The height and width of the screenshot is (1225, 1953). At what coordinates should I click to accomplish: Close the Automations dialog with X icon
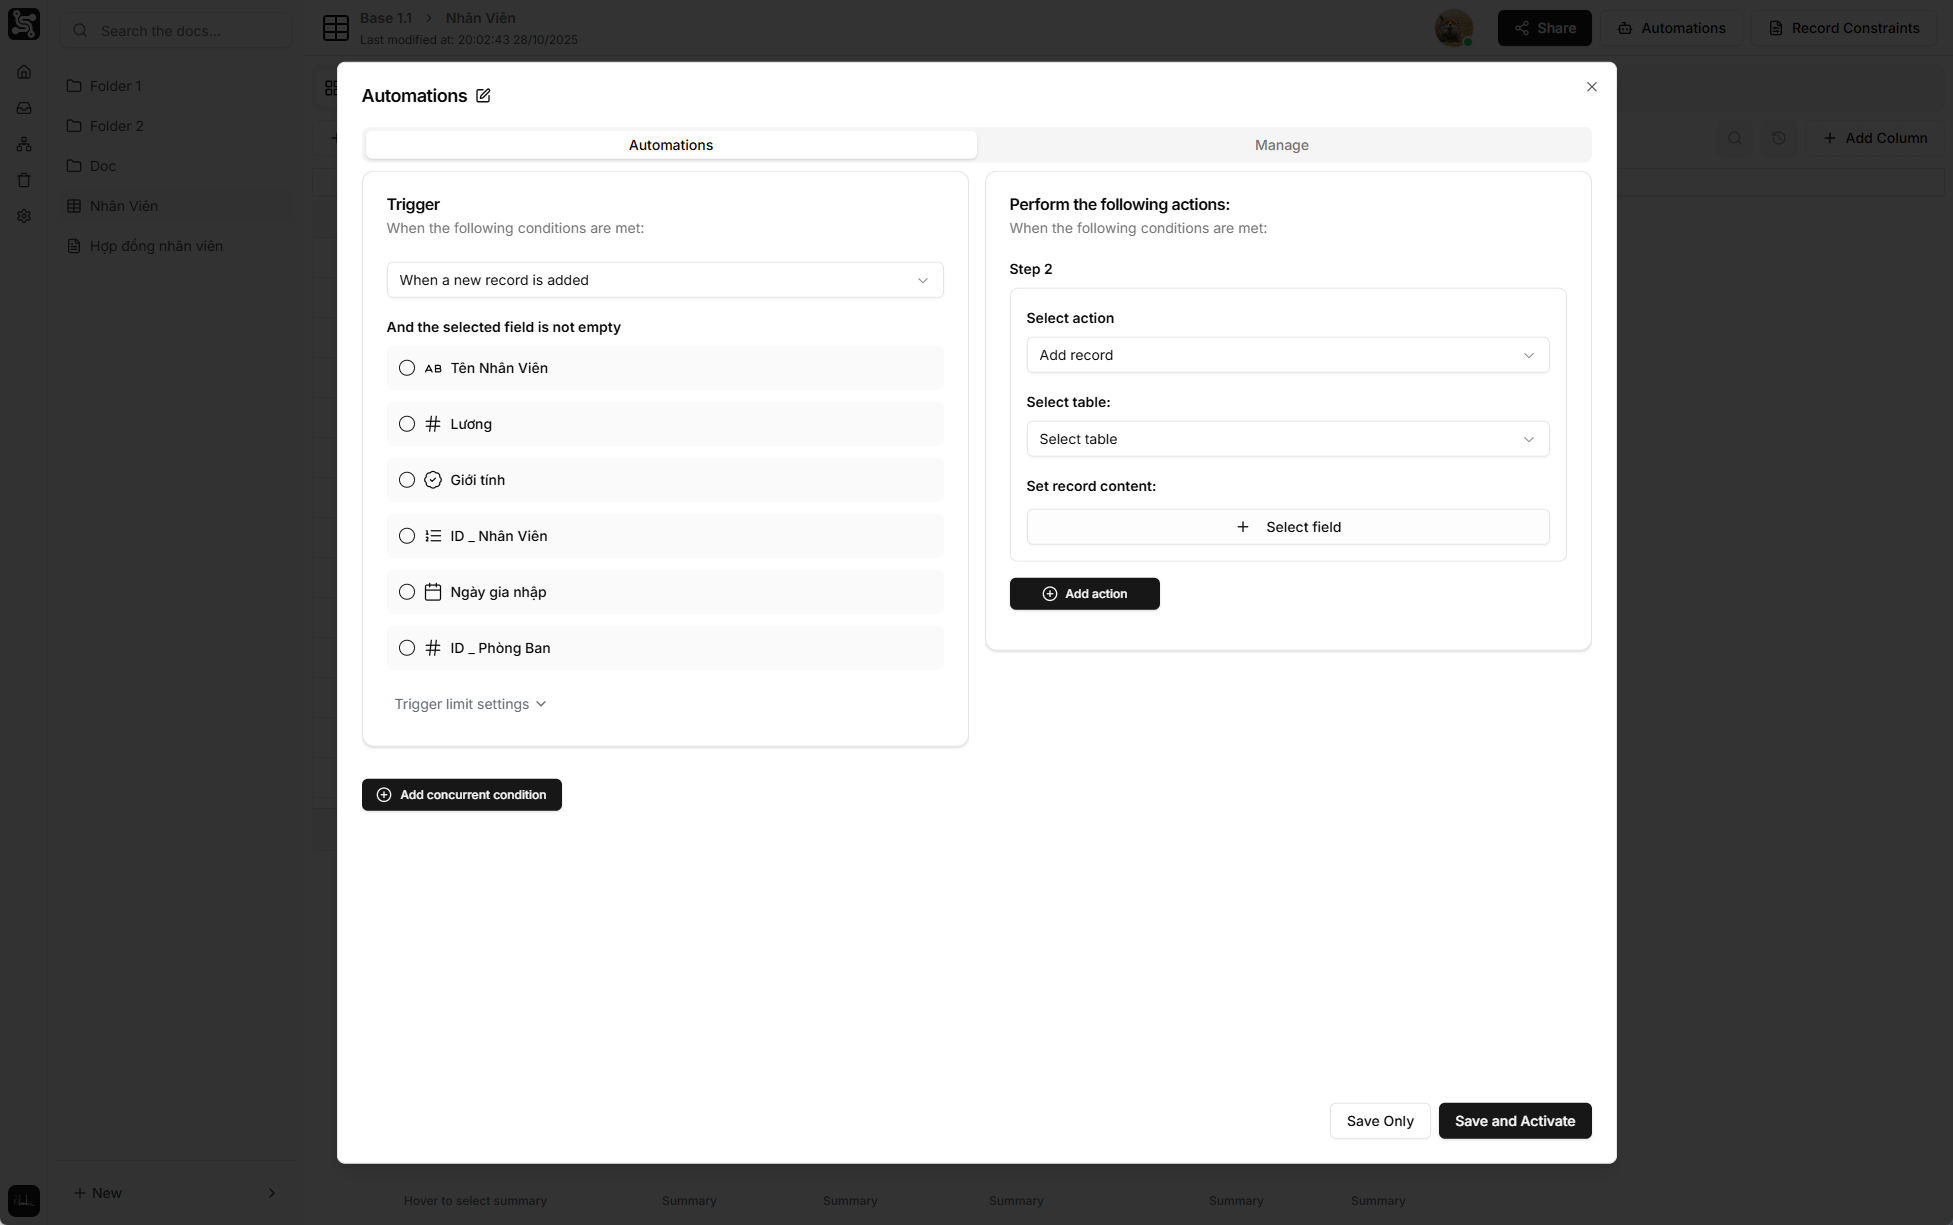pos(1591,87)
